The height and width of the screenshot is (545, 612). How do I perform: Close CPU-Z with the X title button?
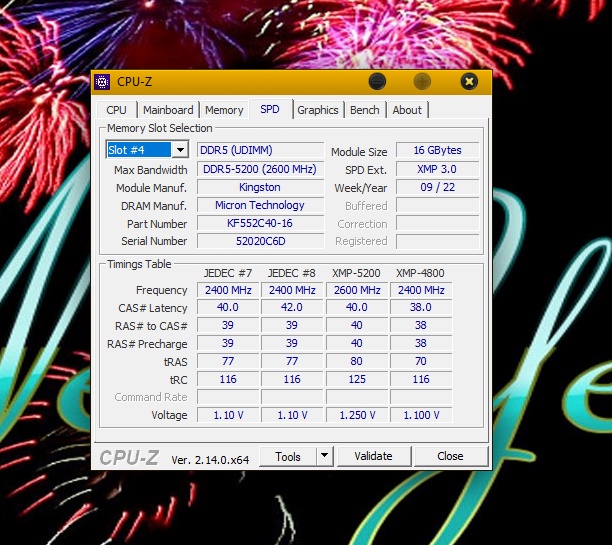pos(469,82)
